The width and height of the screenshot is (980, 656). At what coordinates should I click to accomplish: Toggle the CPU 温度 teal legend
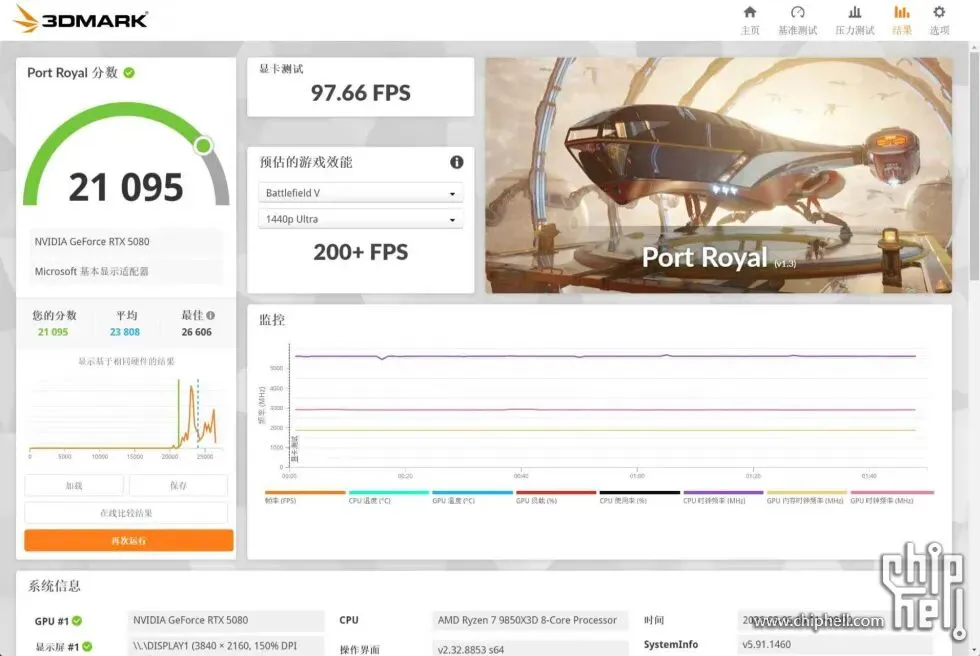[x=389, y=497]
